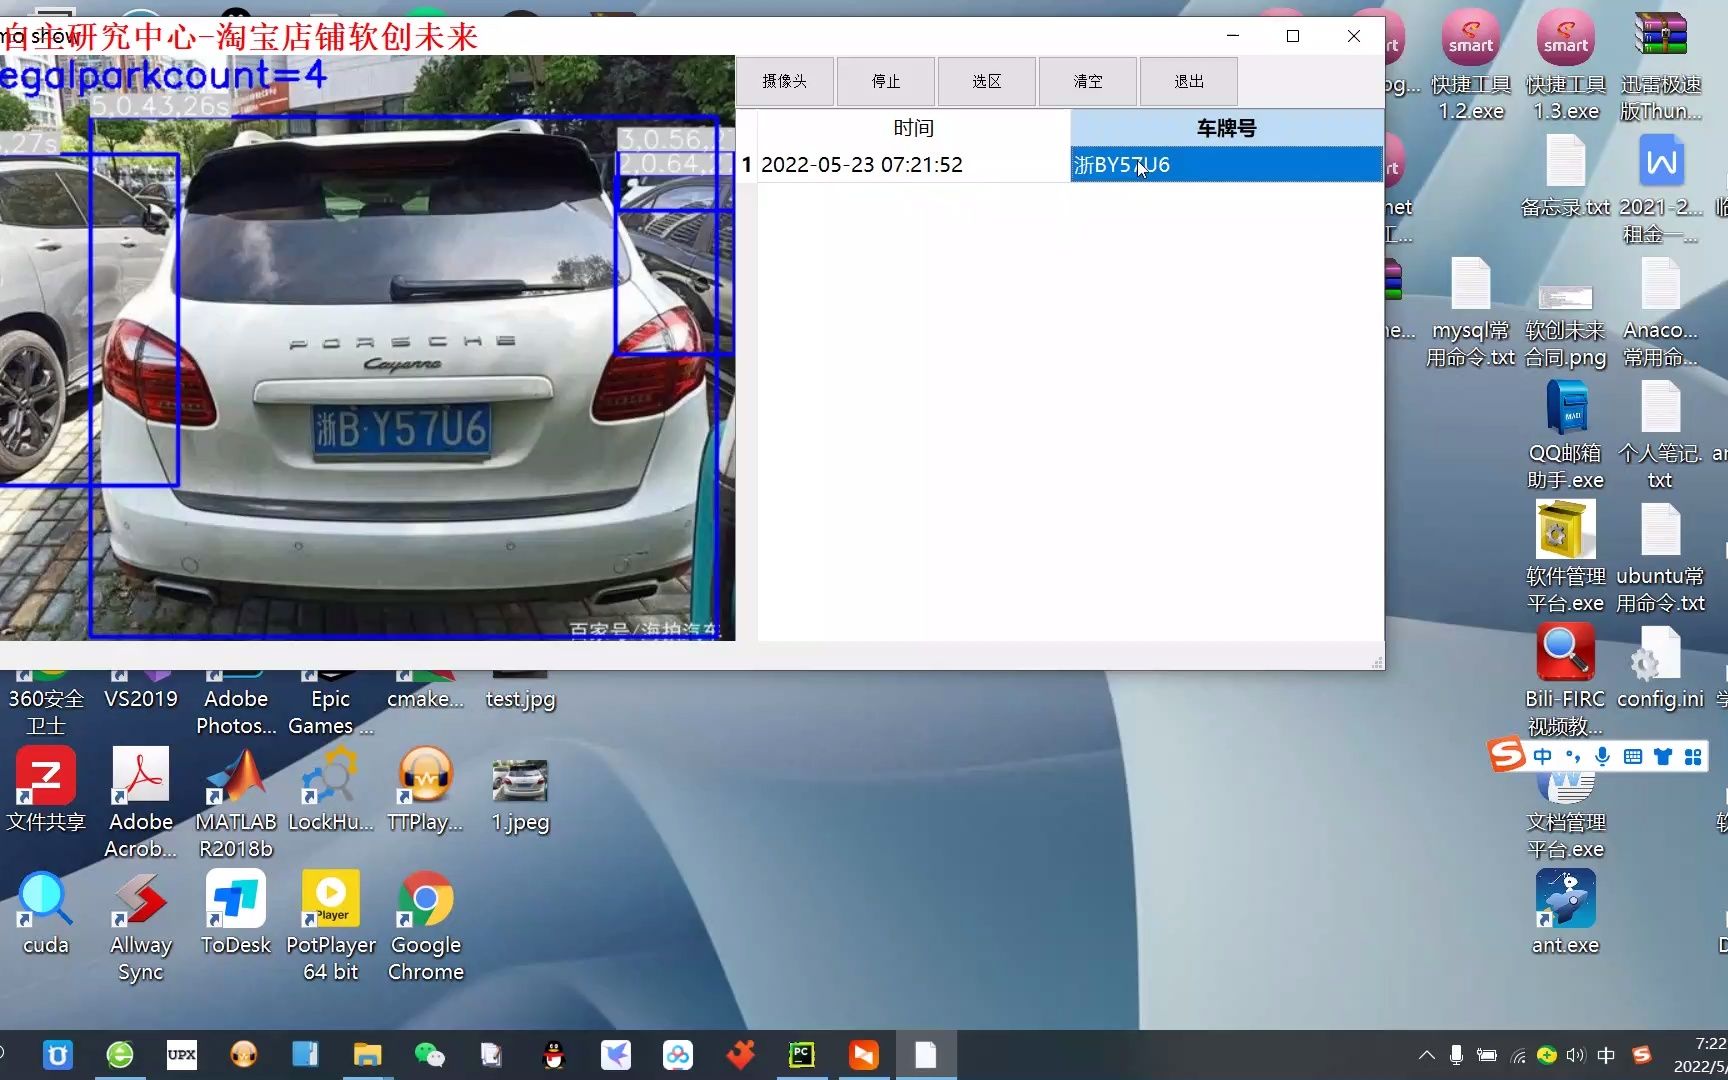Open Bili-FIRC video tutorial desktop icon
The height and width of the screenshot is (1080, 1728).
[1566, 680]
